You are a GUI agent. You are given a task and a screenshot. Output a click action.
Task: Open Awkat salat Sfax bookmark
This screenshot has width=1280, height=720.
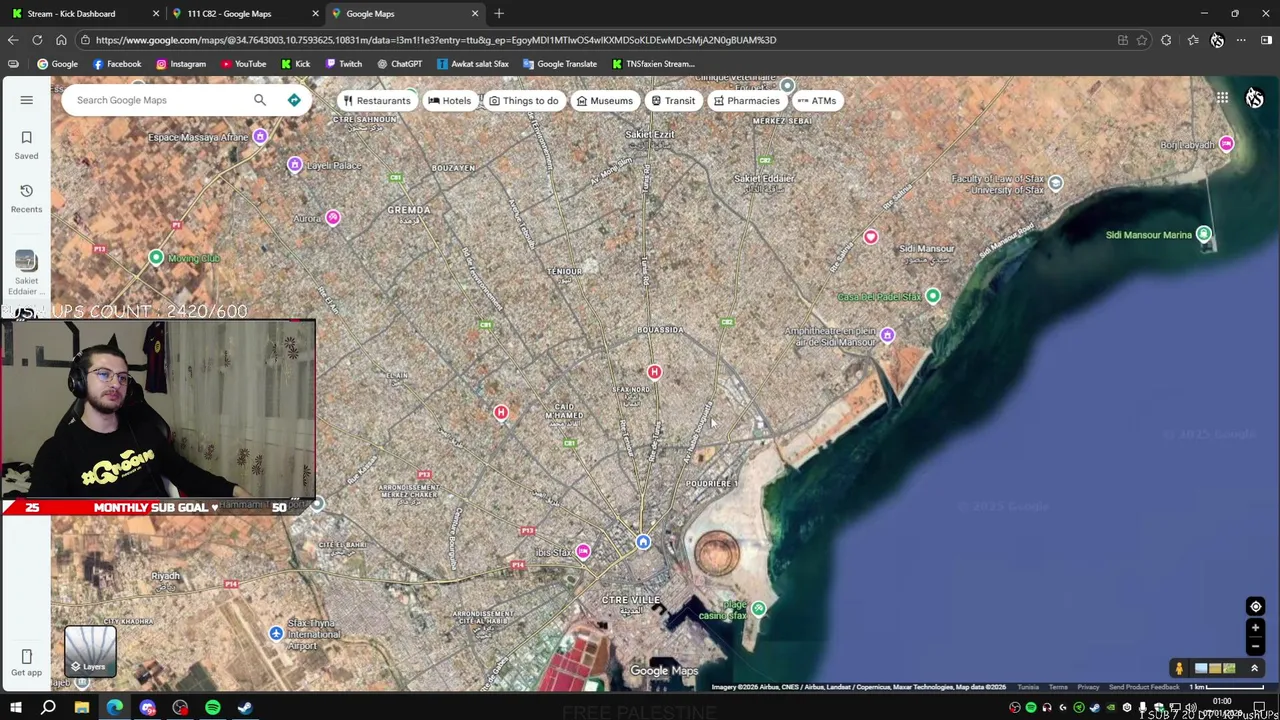coord(472,64)
